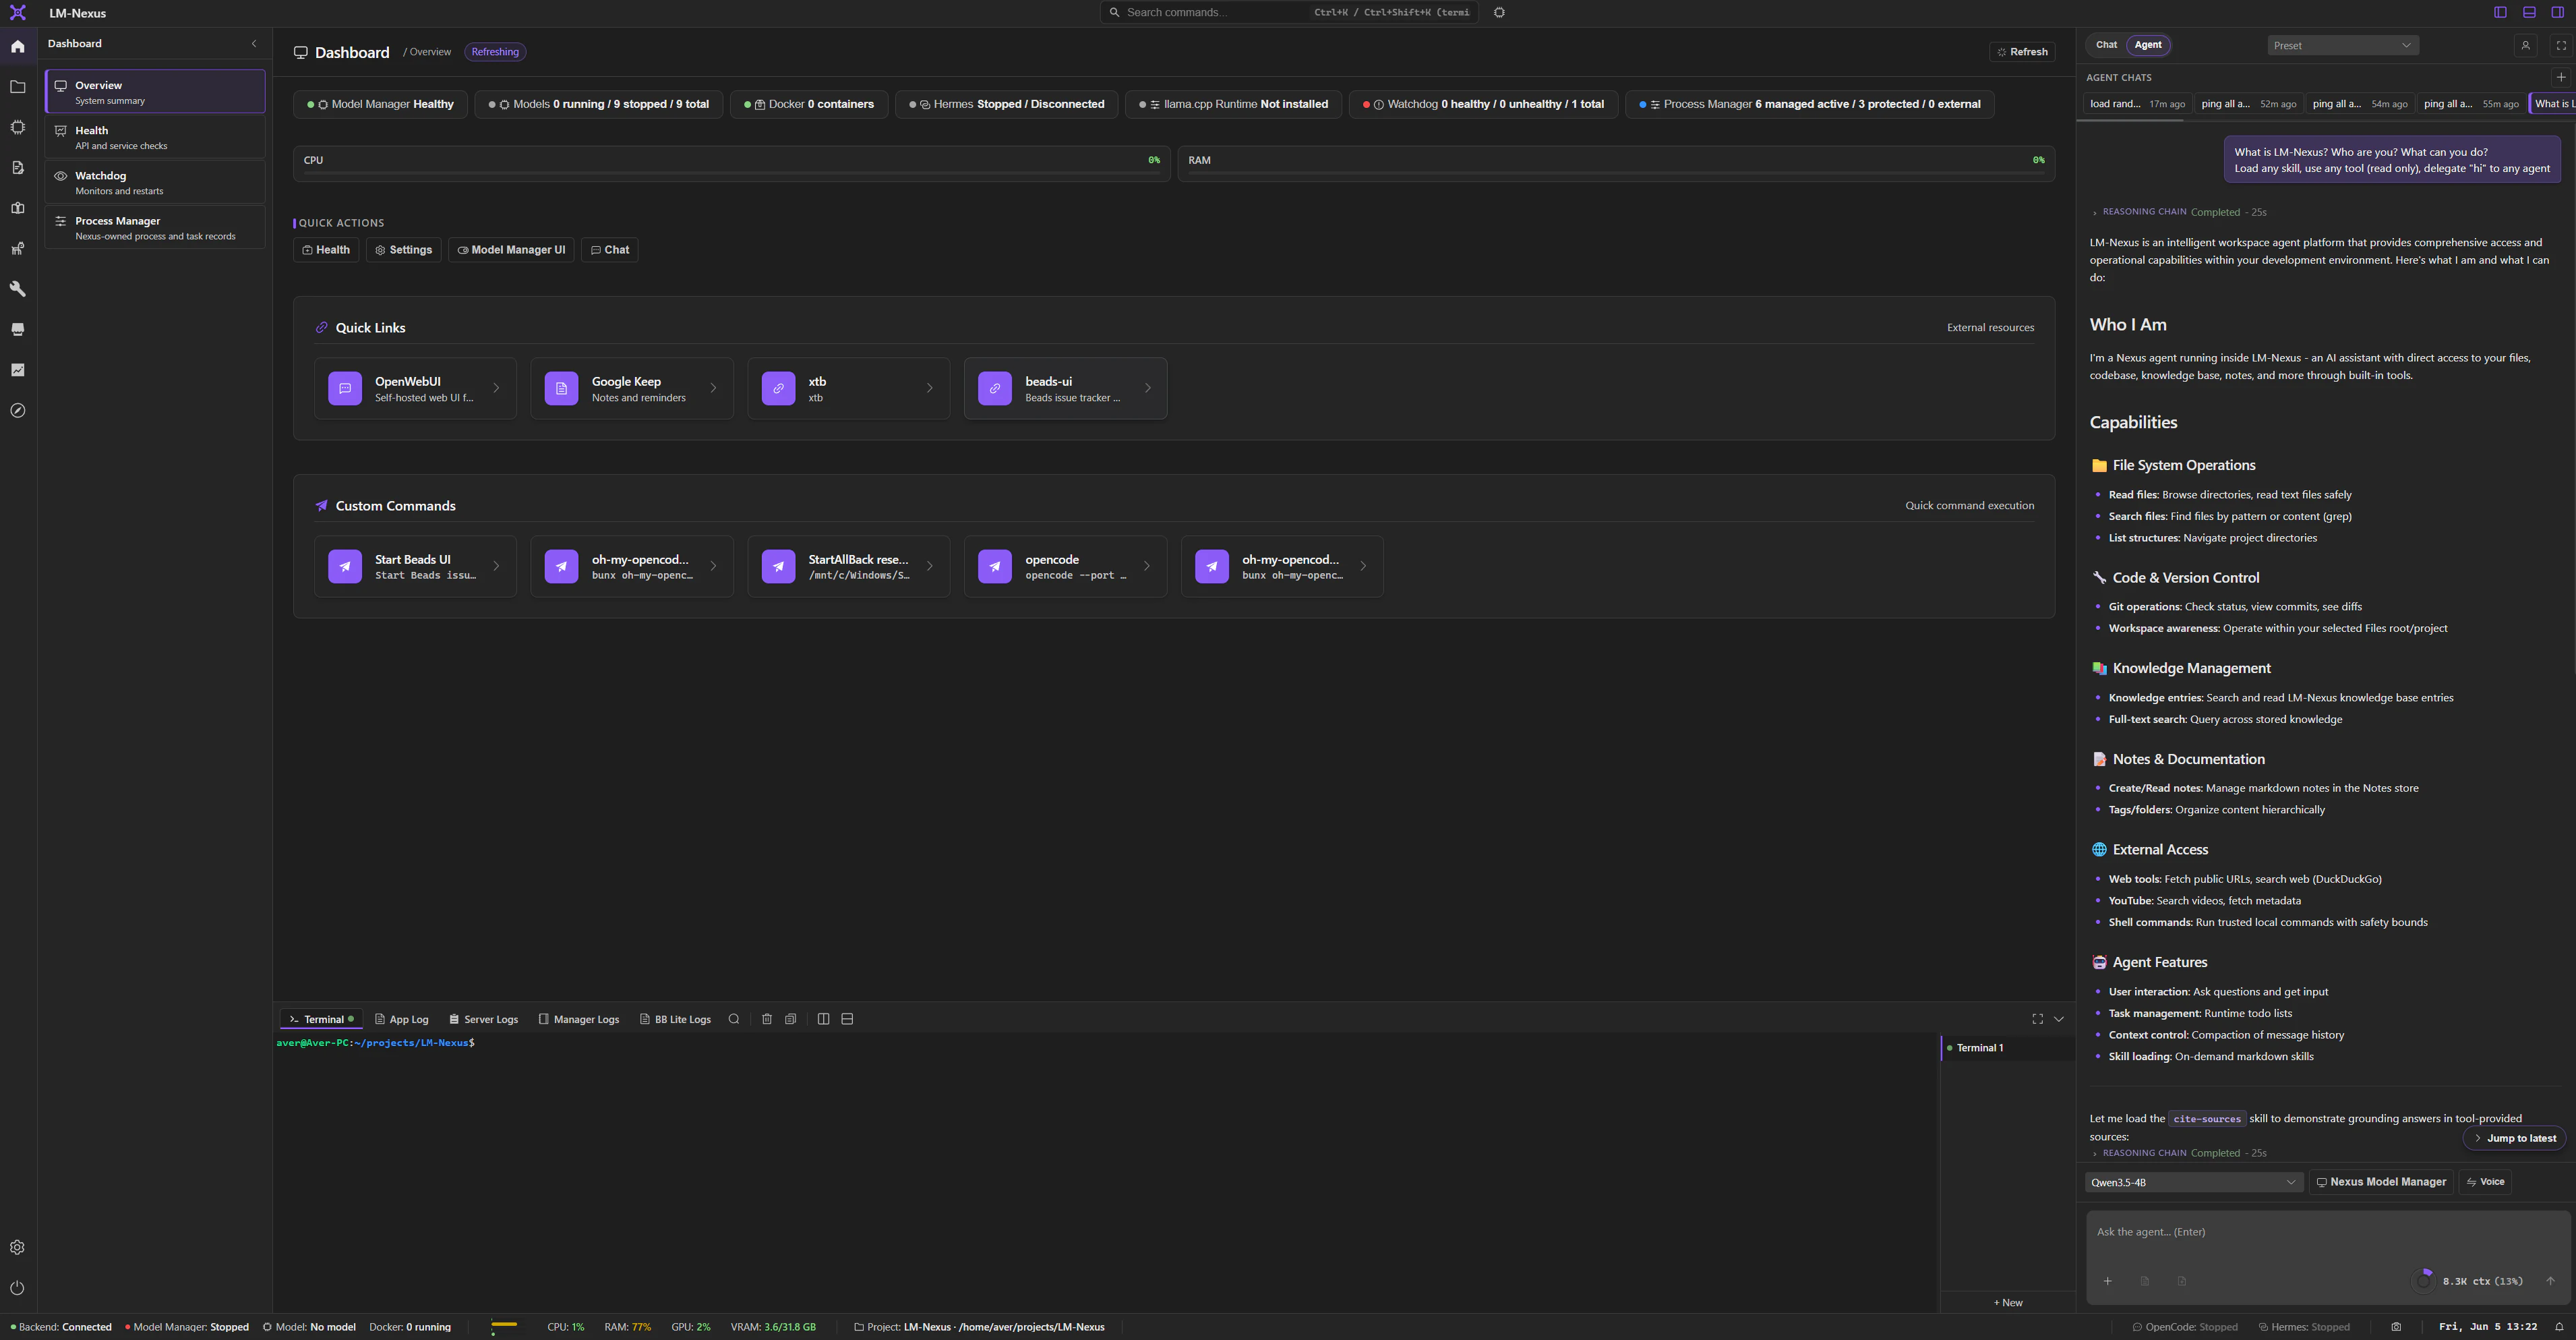2576x1340 pixels.
Task: Open the wrench Tools icon in the left rail
Action: [18, 289]
